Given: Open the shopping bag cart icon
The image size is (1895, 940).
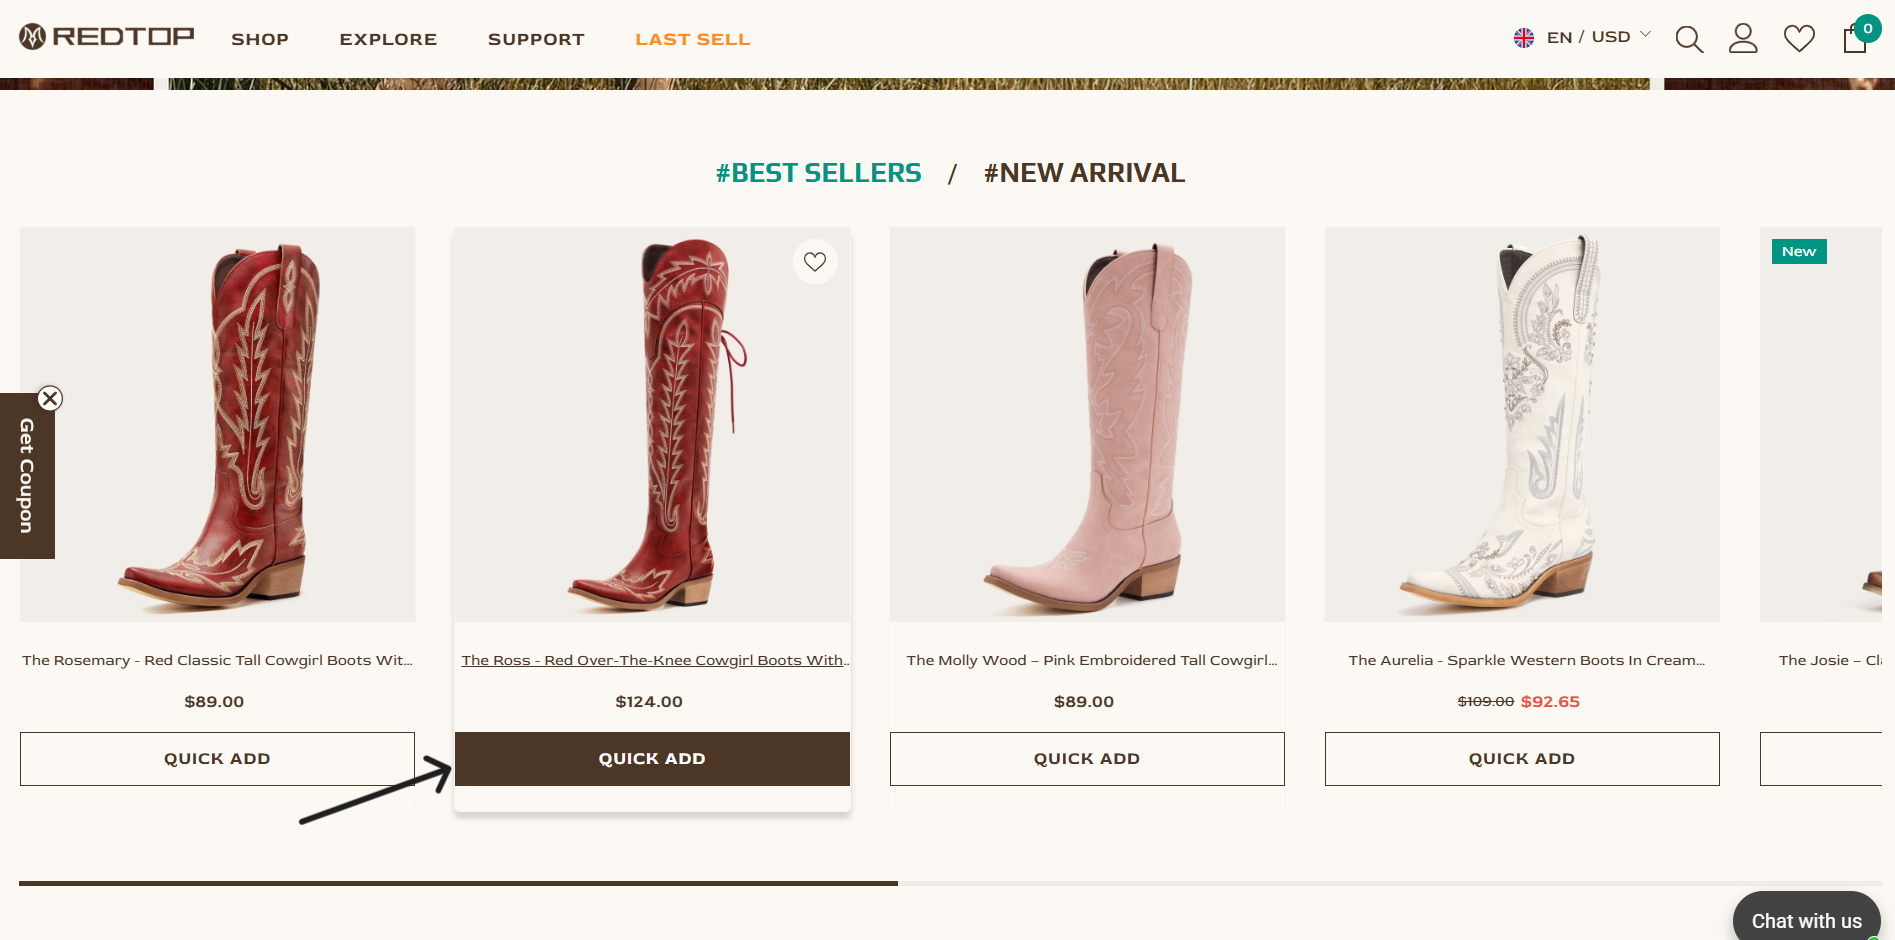Looking at the screenshot, I should pyautogui.click(x=1855, y=39).
